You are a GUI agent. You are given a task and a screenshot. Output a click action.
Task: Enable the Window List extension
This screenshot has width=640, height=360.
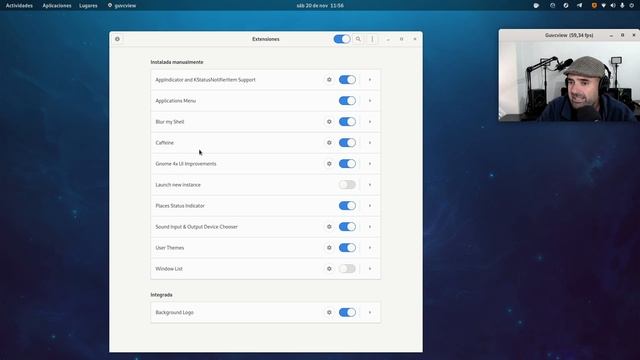(347, 269)
